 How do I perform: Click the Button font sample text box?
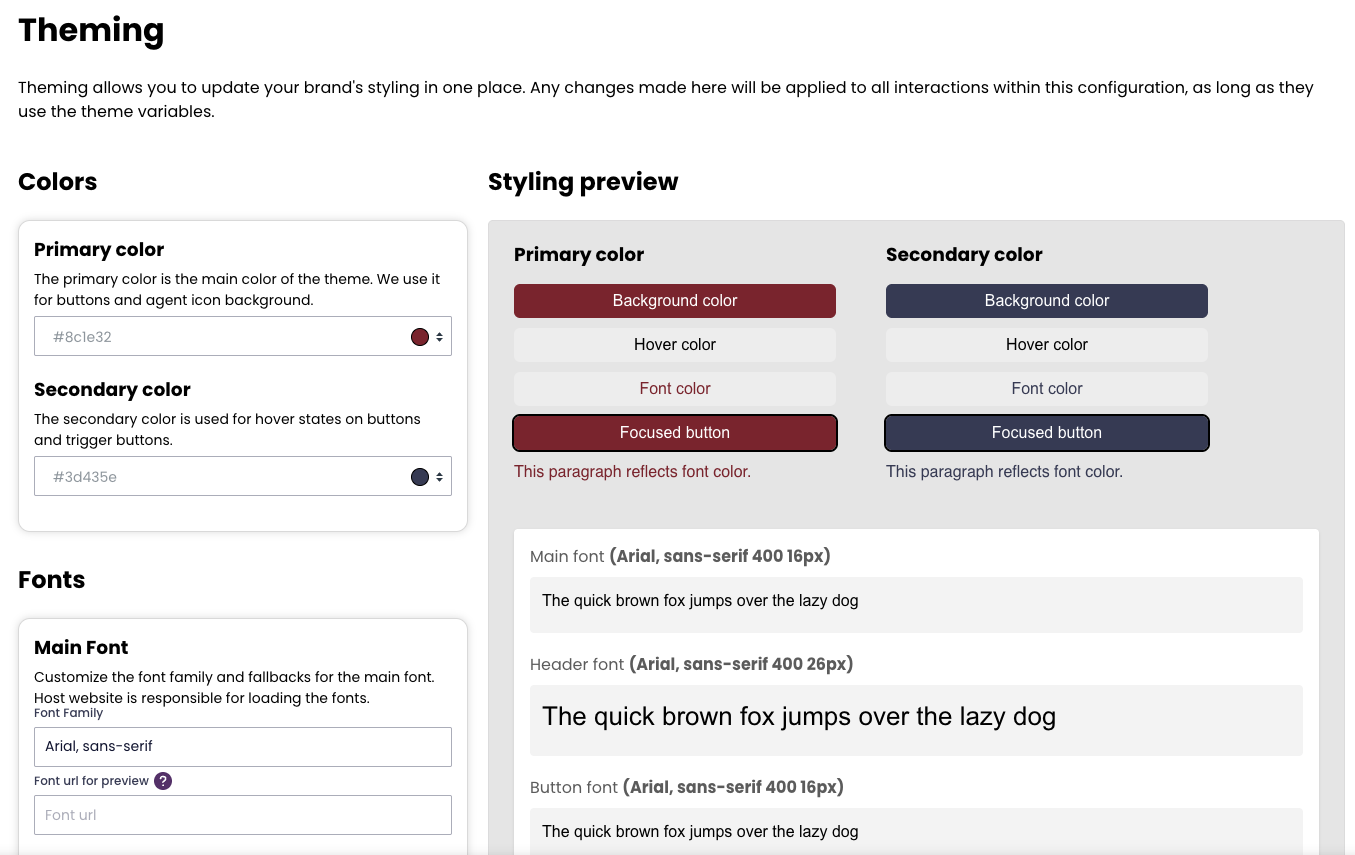[915, 831]
